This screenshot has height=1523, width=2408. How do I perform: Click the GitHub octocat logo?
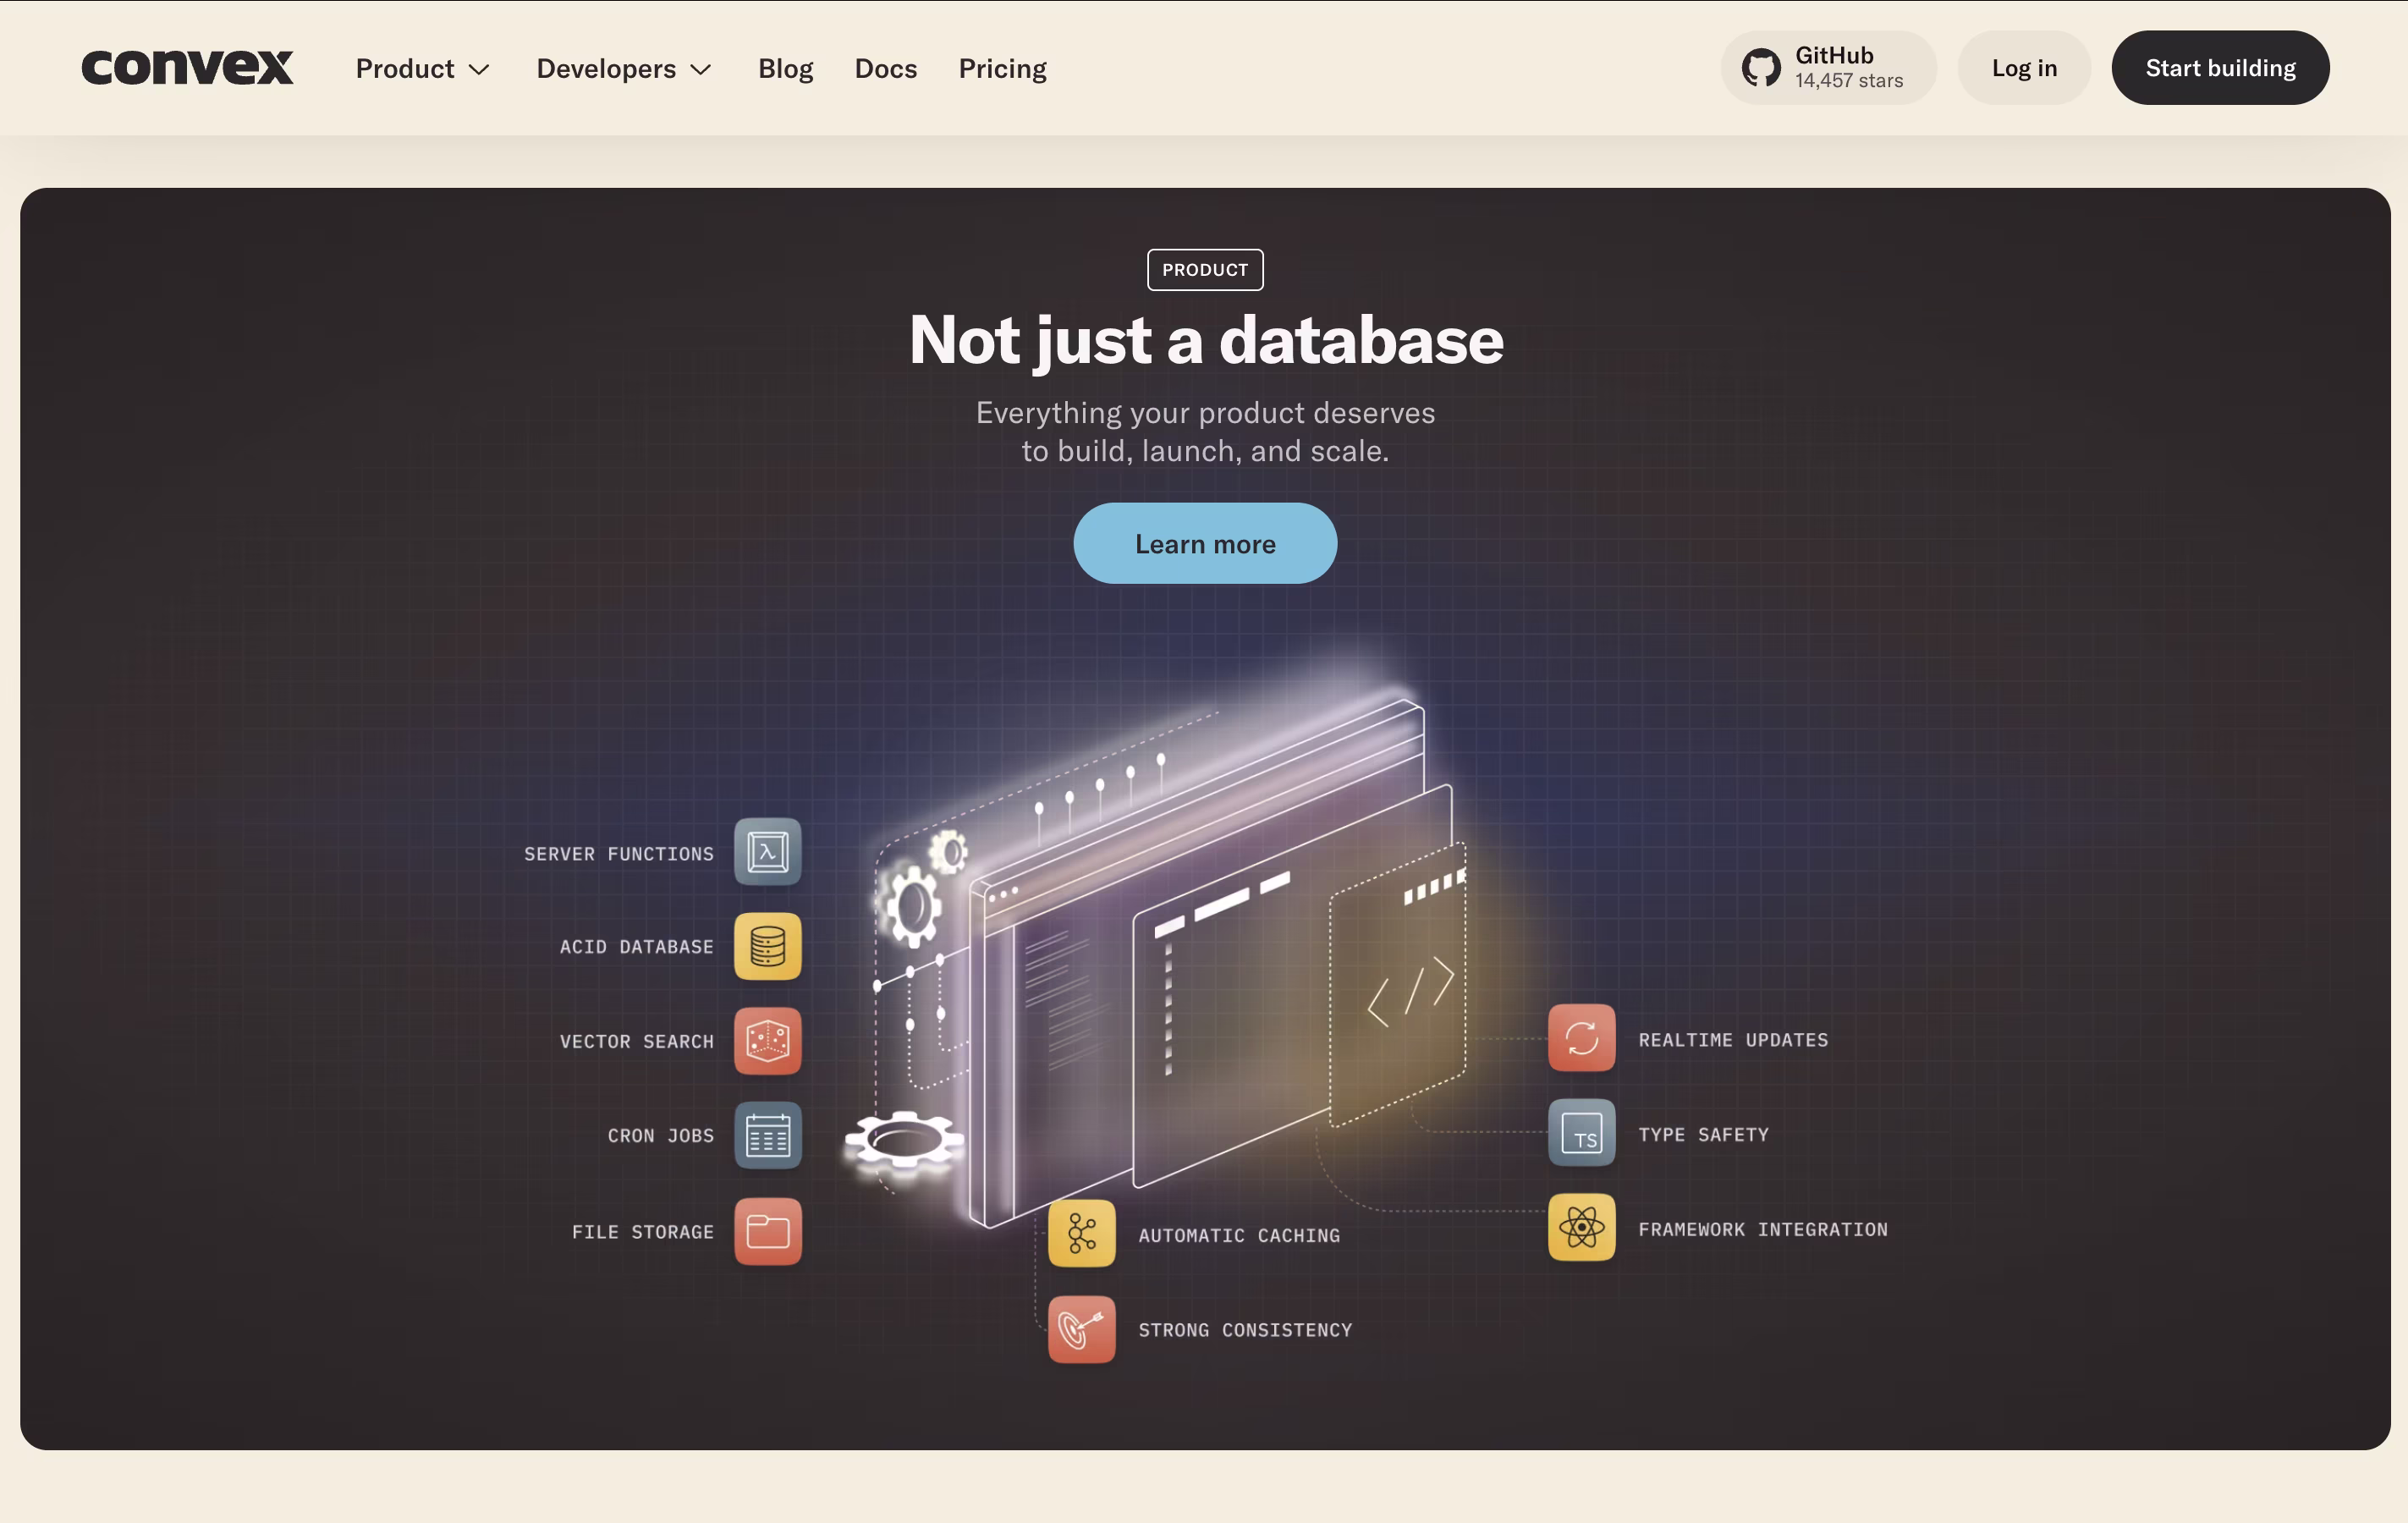(x=1760, y=68)
